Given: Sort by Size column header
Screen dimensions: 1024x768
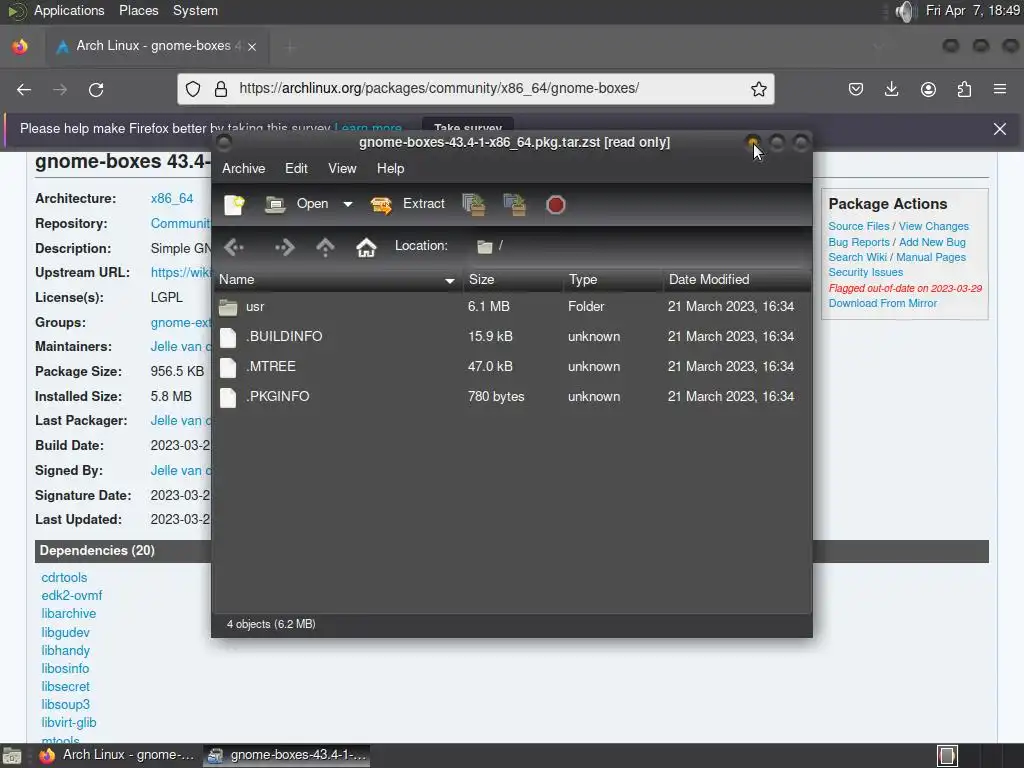Looking at the screenshot, I should [513, 280].
